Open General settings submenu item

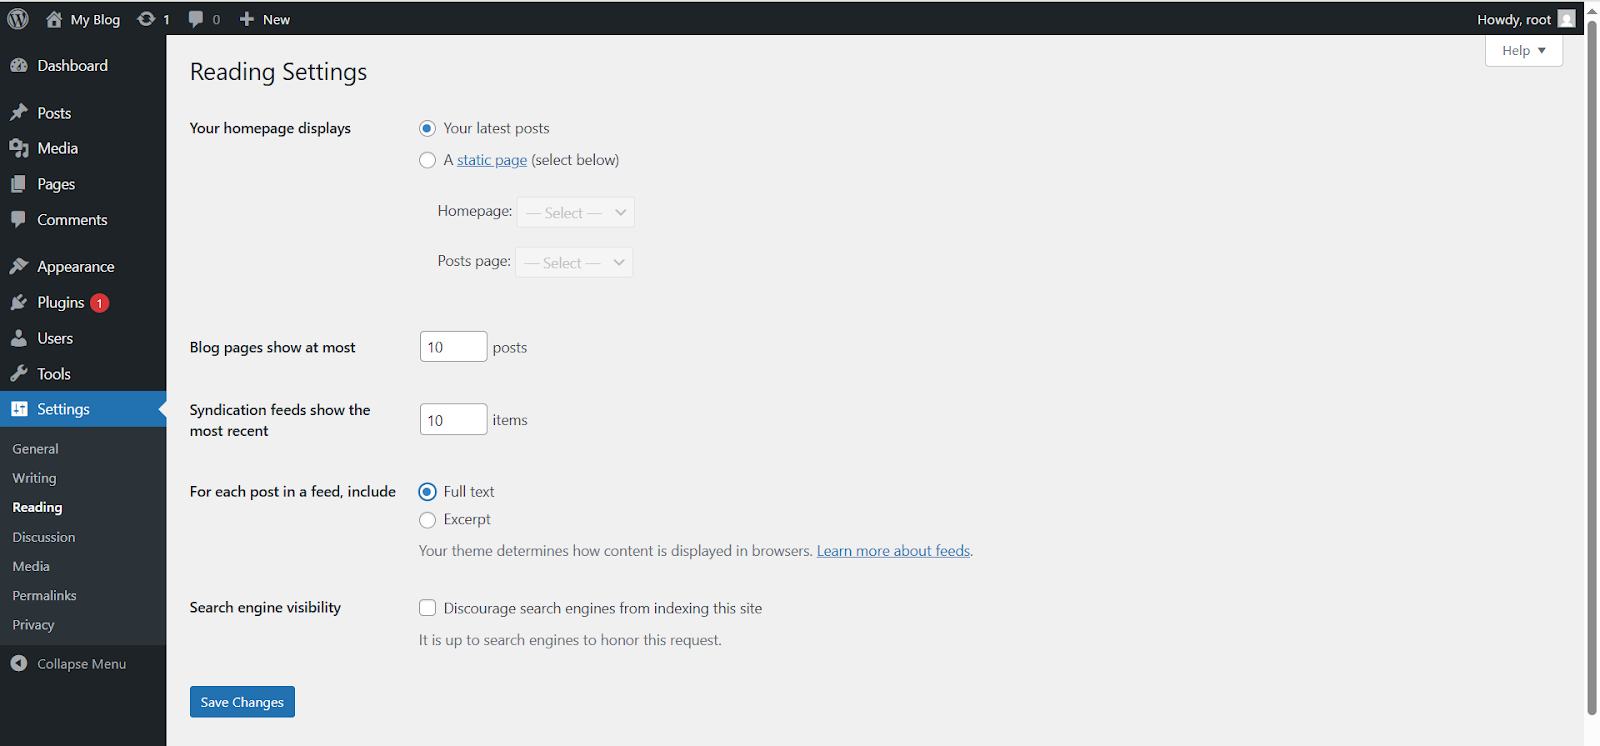[36, 449]
